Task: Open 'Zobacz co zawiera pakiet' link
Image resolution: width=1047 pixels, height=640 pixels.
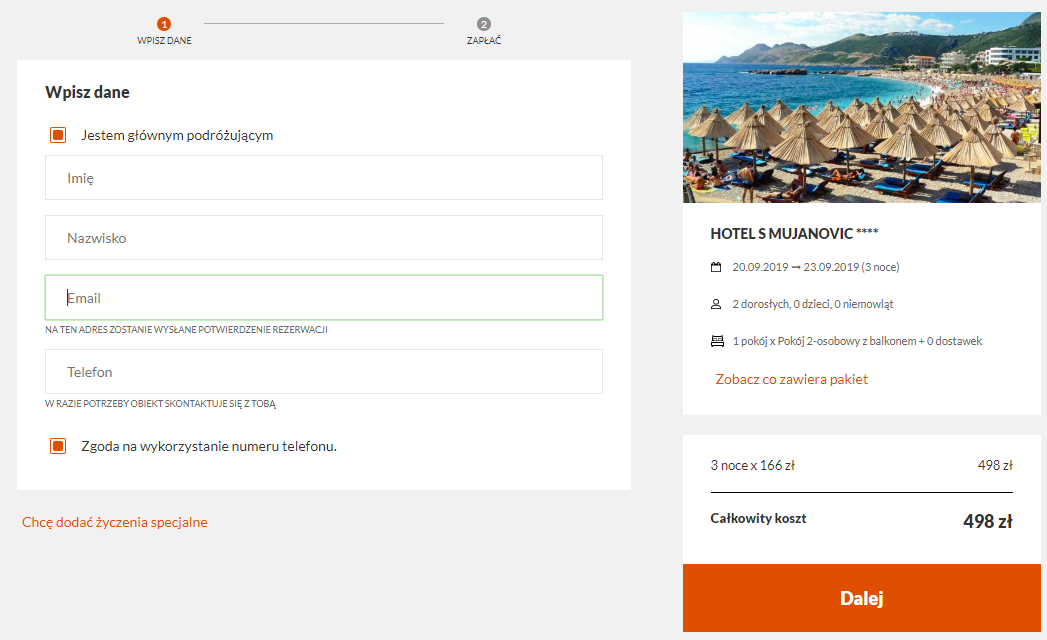Action: pos(791,379)
